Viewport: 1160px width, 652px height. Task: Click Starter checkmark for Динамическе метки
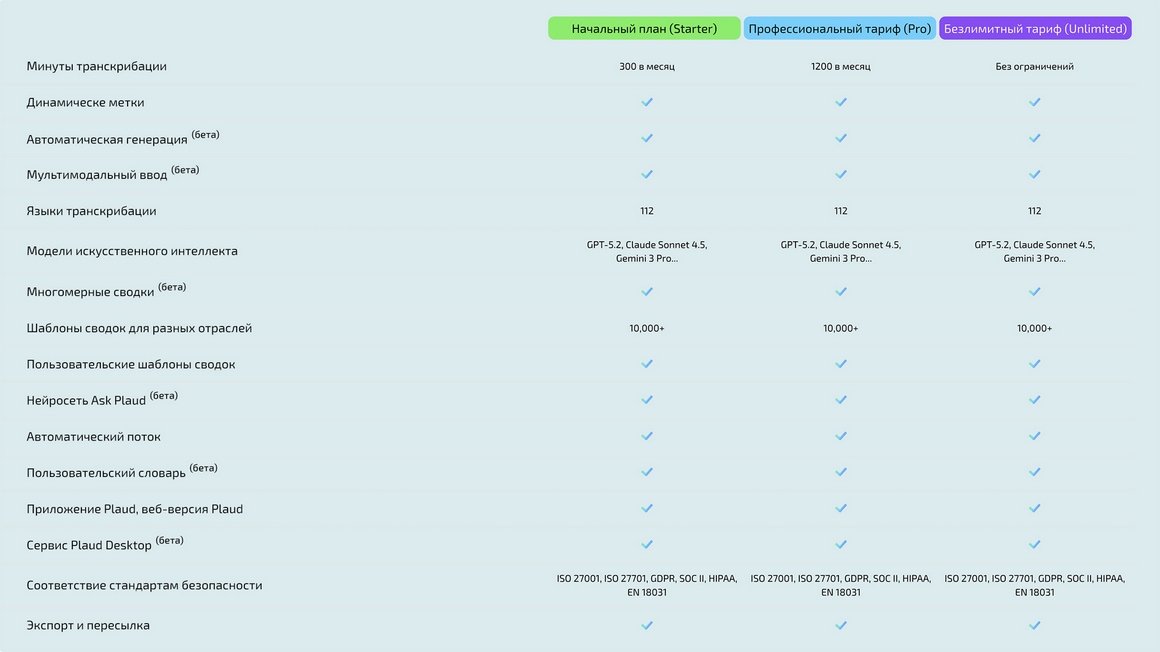647,102
